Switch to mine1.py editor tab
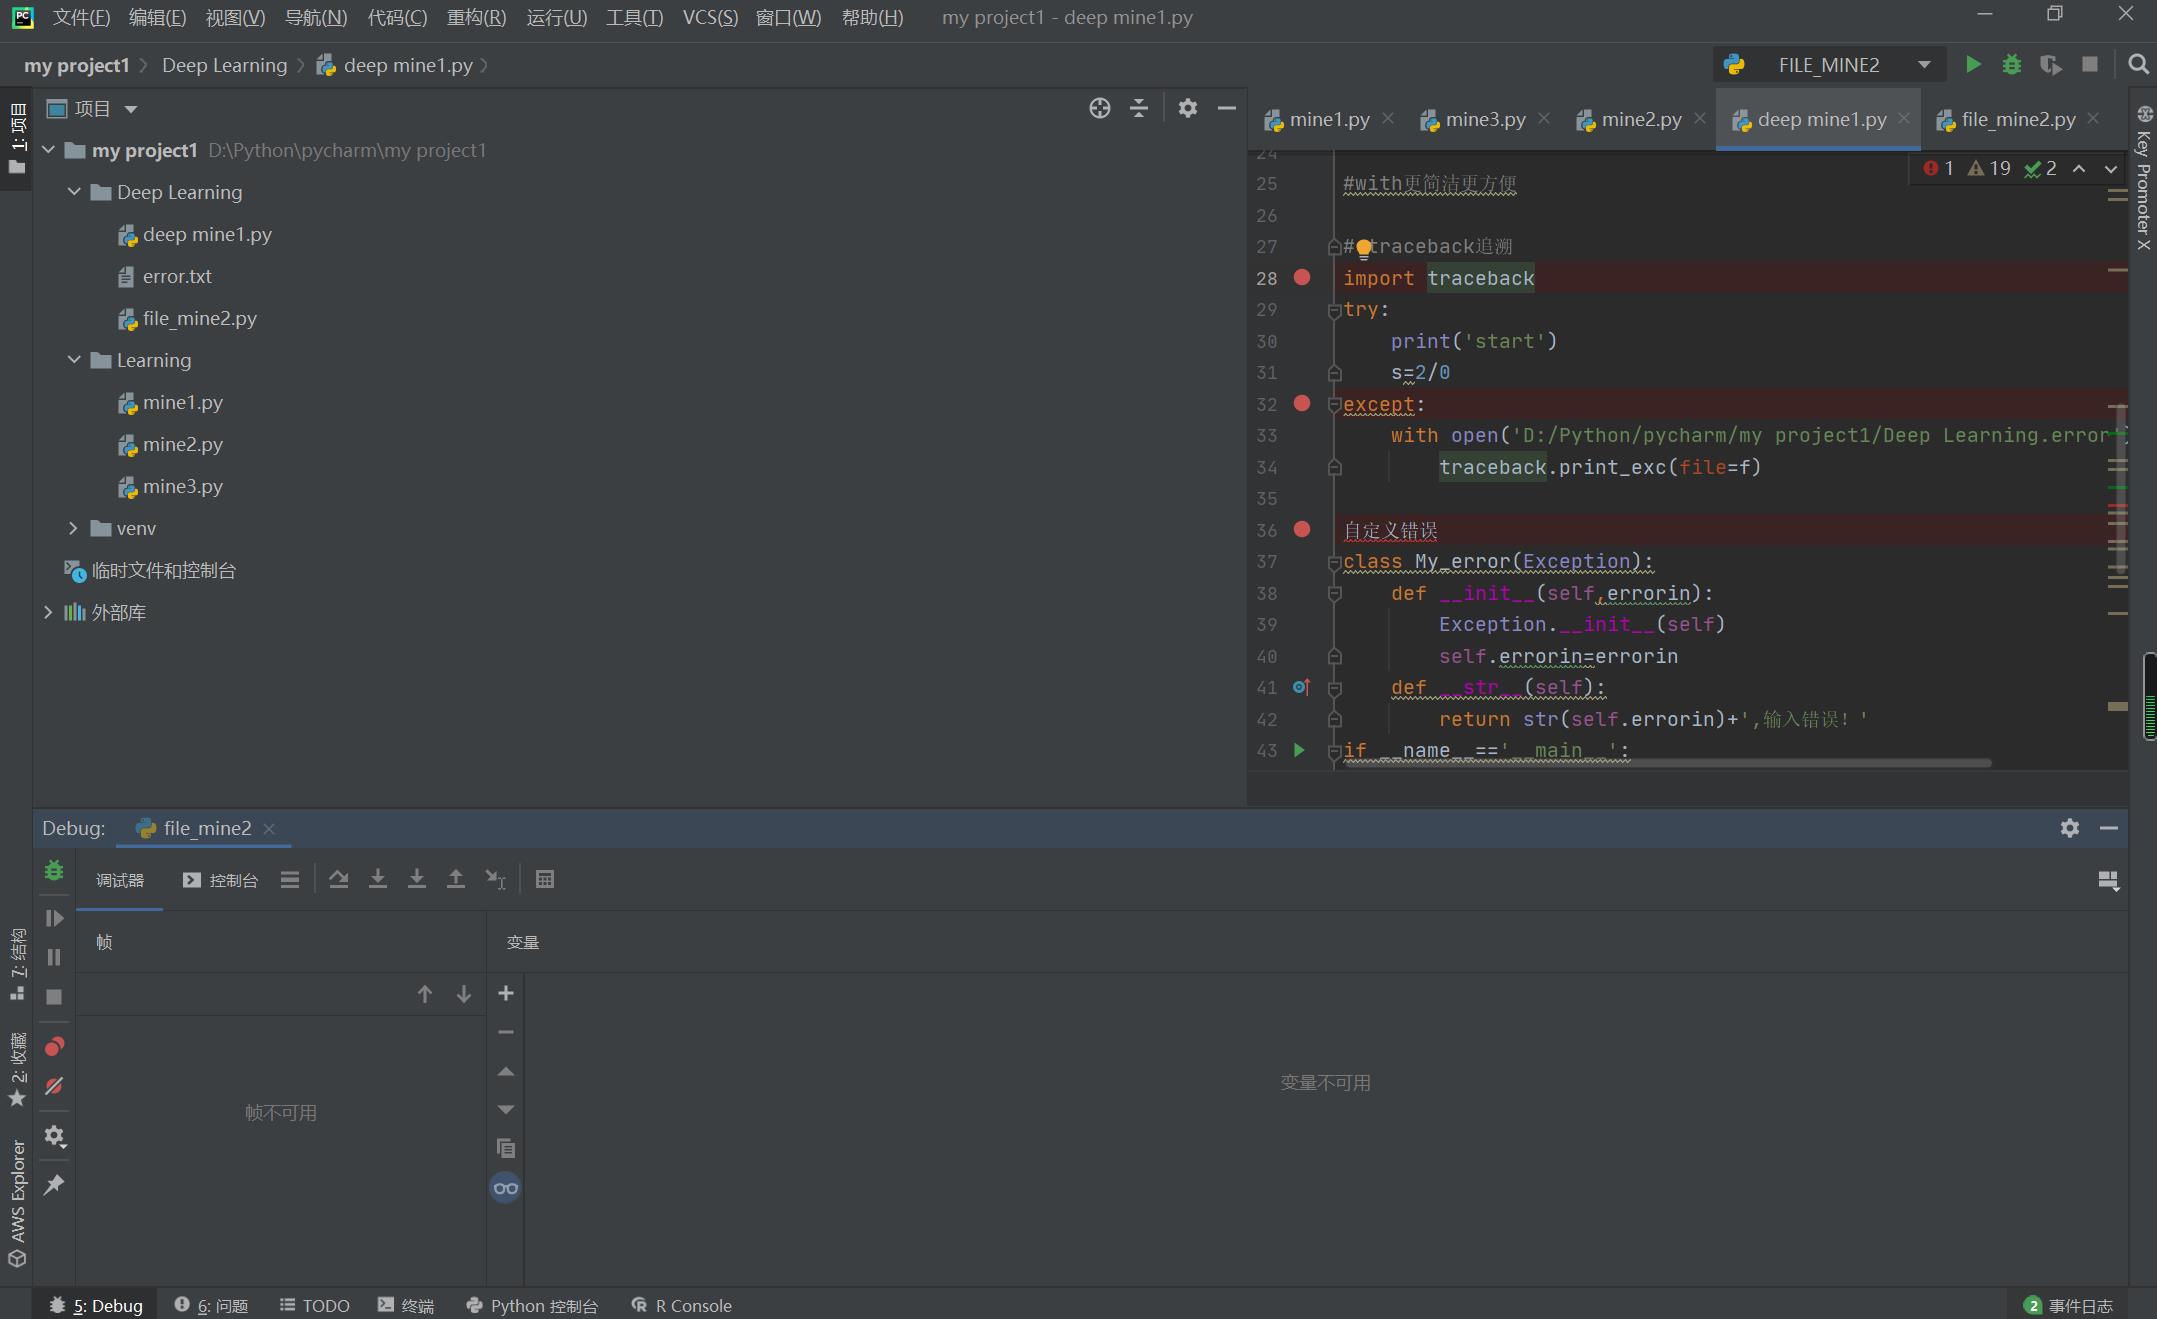 tap(1328, 119)
